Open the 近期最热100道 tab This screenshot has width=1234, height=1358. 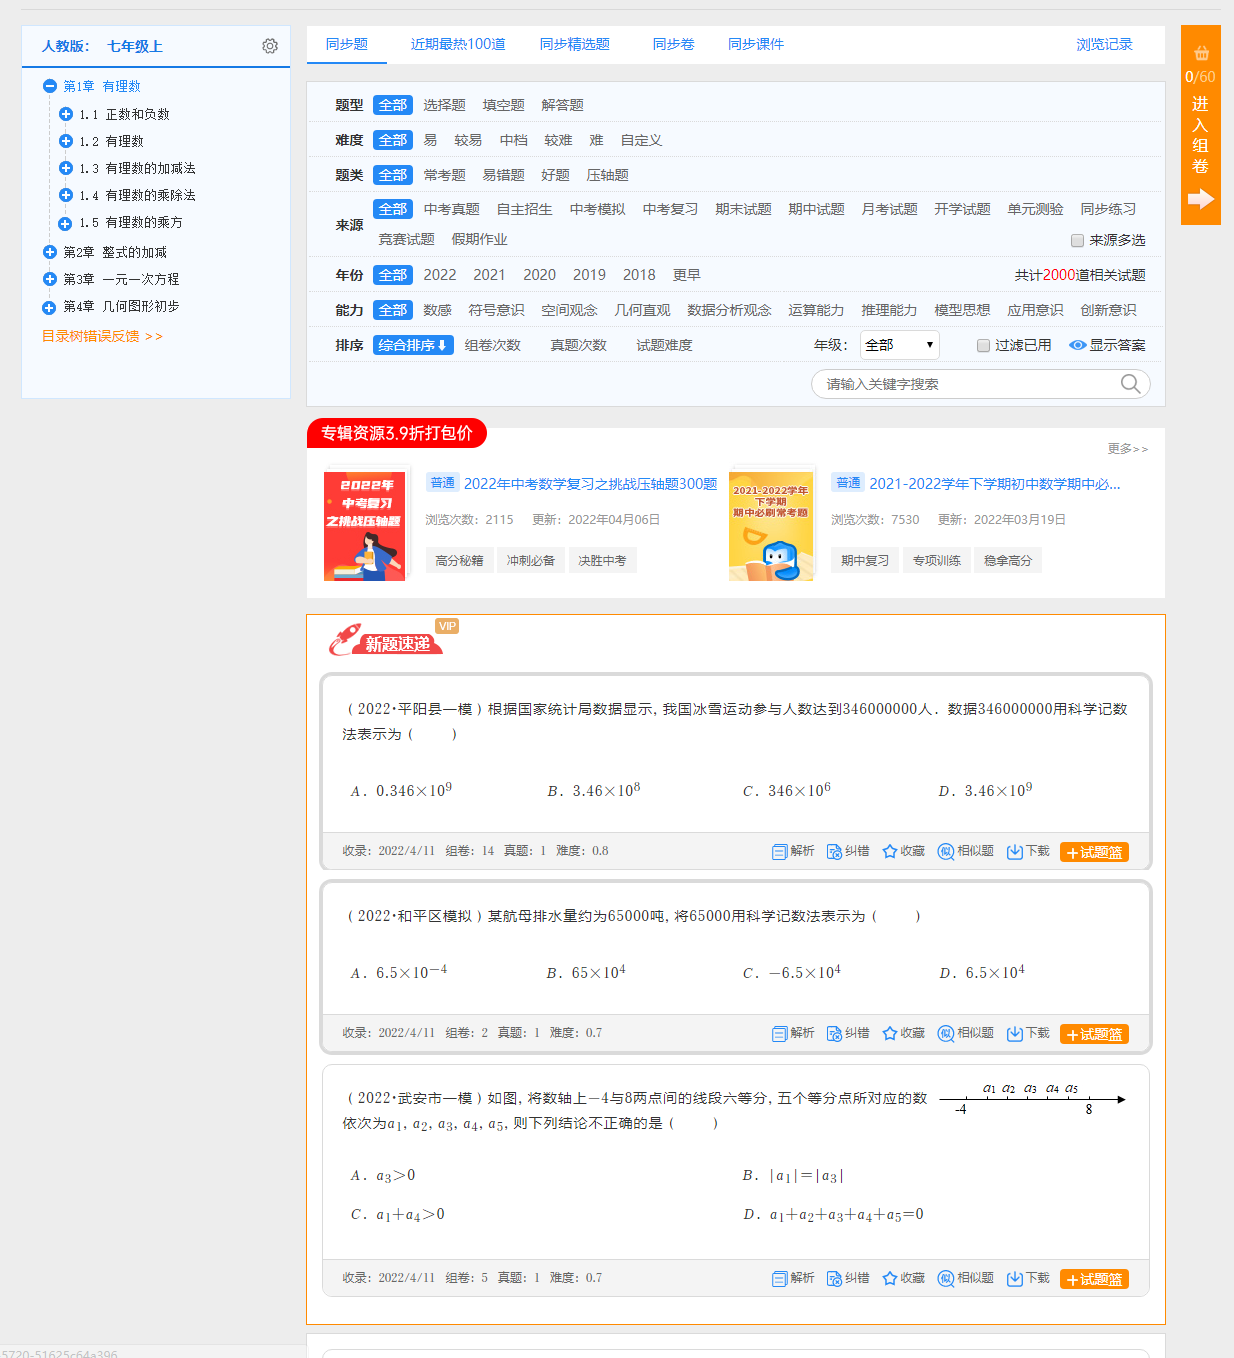tap(457, 44)
